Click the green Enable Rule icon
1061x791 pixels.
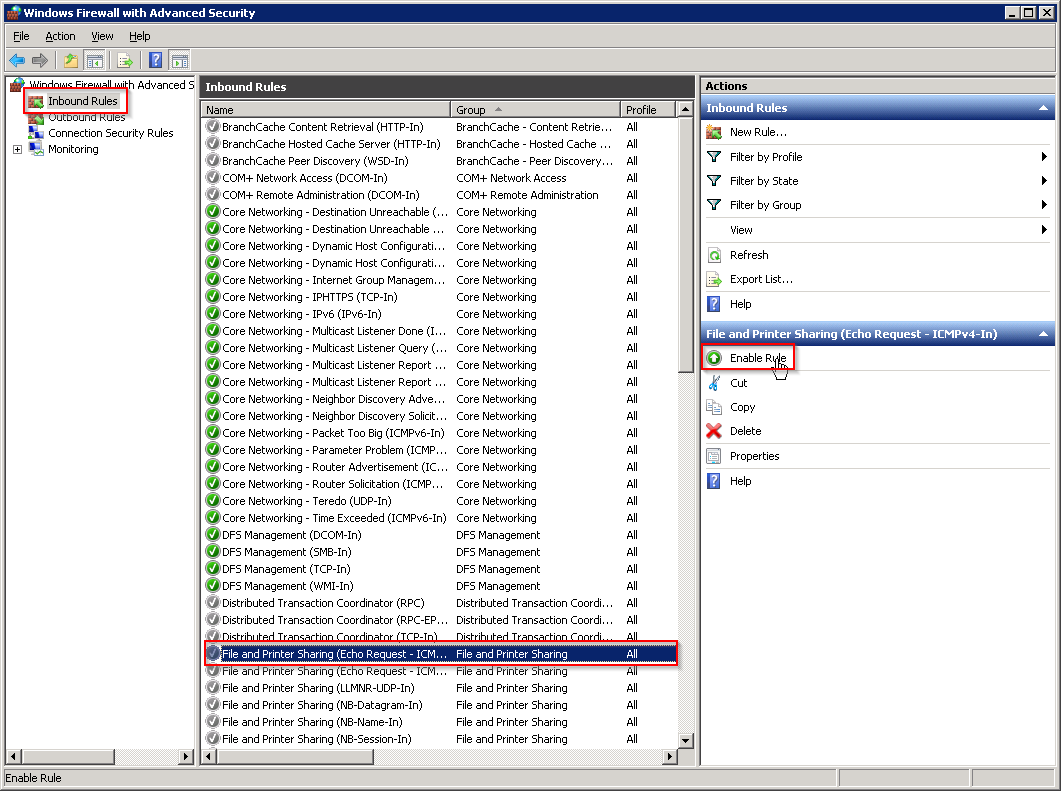[714, 358]
